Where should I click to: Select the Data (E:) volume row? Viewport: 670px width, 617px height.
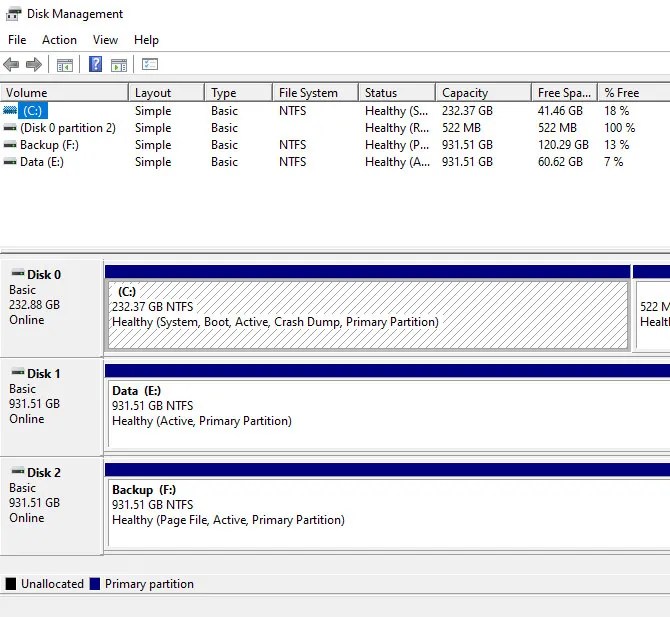point(335,162)
